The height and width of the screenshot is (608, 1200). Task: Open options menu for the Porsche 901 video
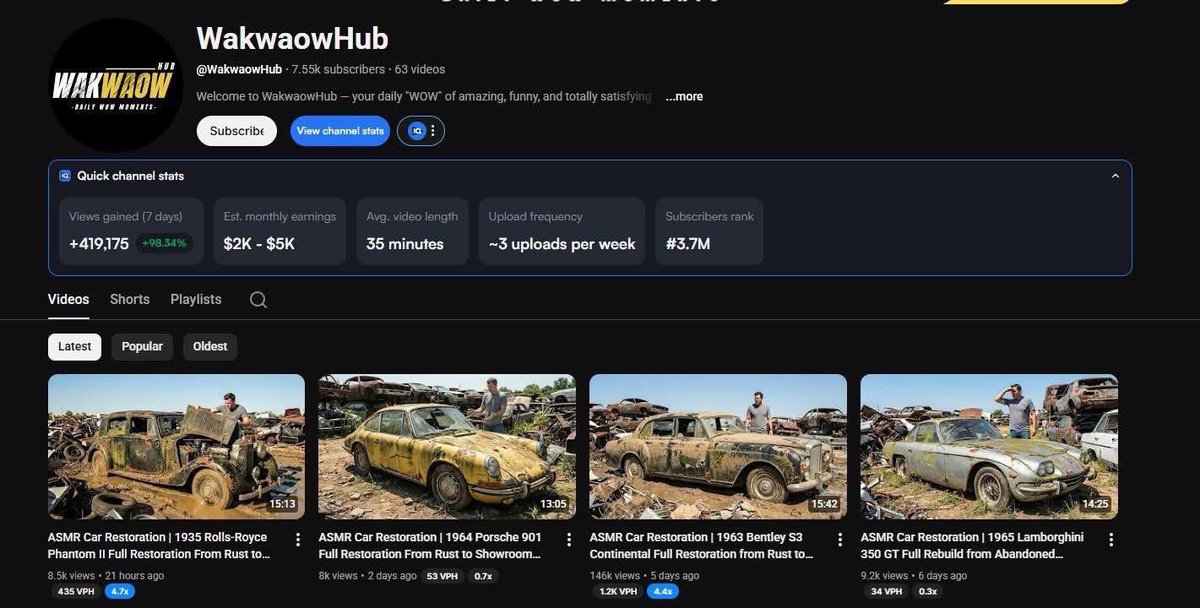point(569,540)
